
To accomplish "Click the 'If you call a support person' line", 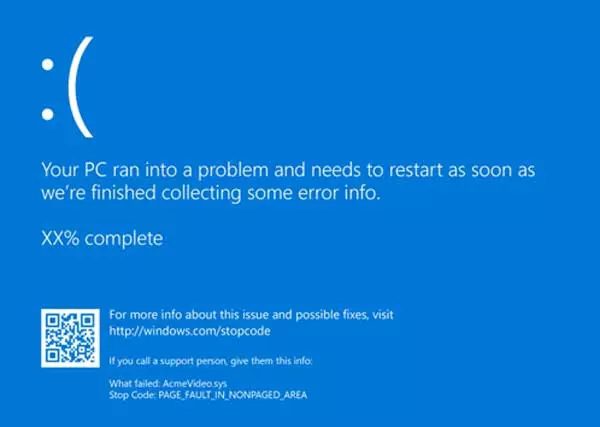I will click(210, 361).
